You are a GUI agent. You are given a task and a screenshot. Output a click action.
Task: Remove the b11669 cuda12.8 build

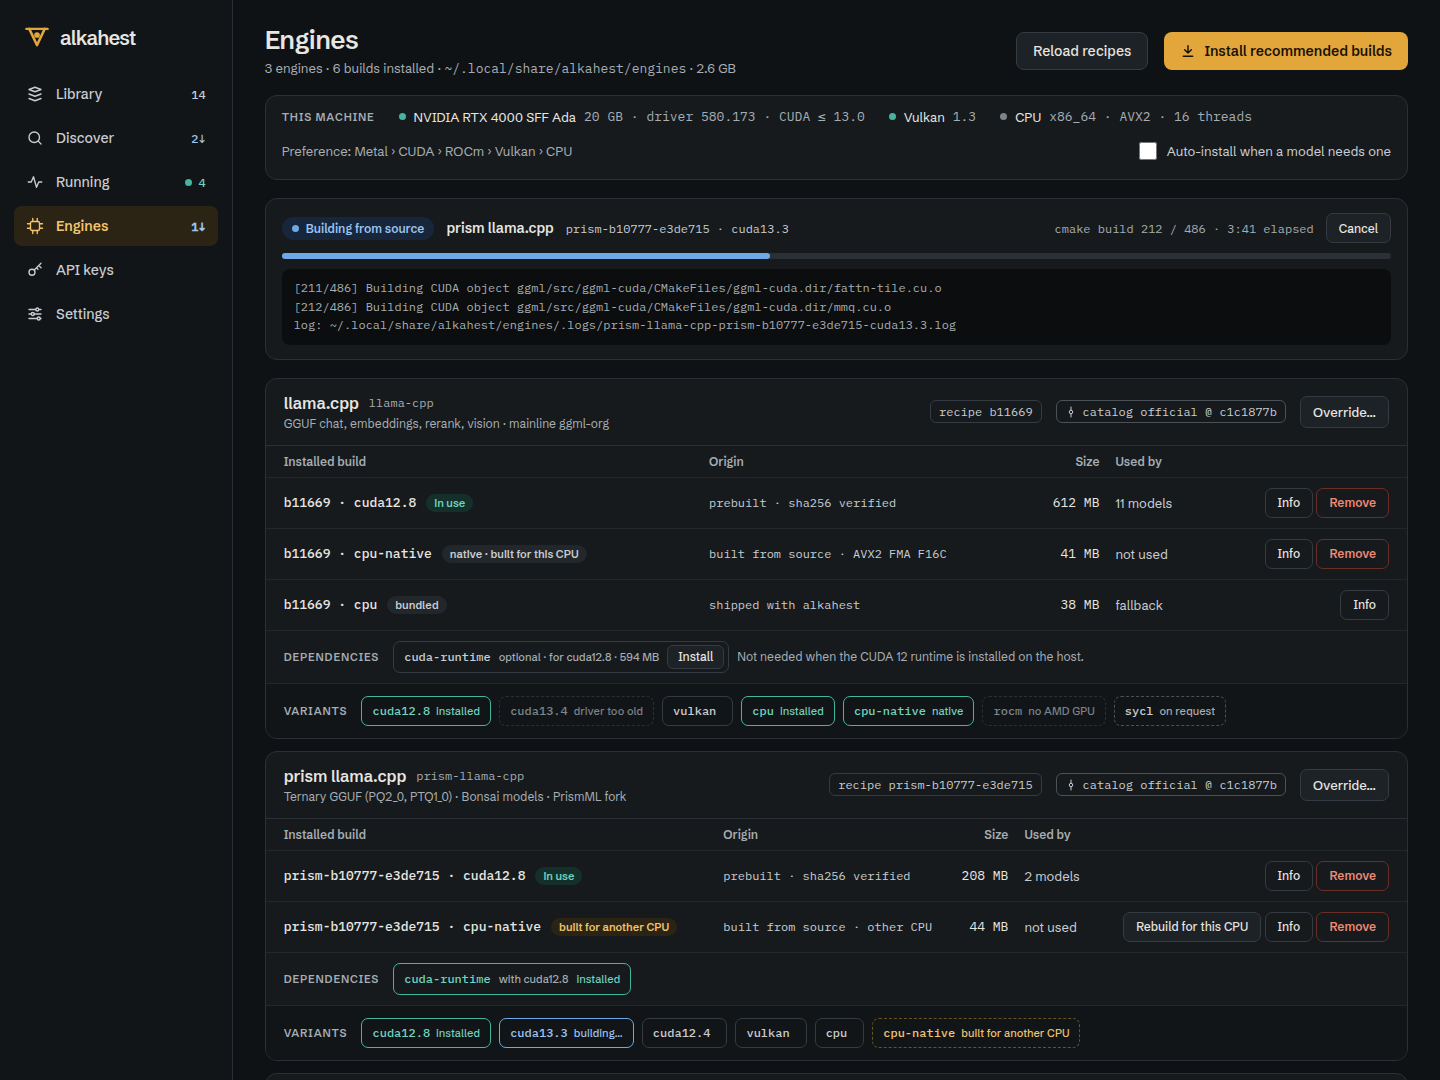(1352, 503)
